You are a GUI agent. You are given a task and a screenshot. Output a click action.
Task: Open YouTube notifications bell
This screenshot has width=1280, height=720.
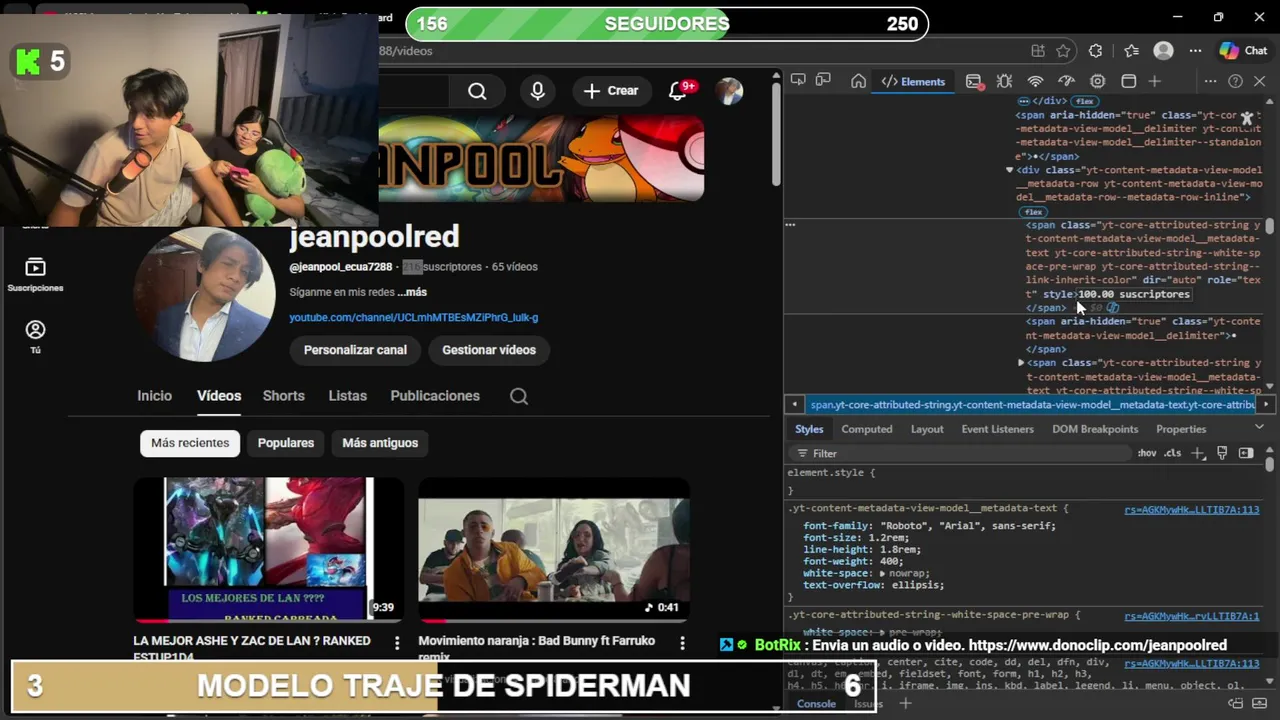(x=677, y=91)
